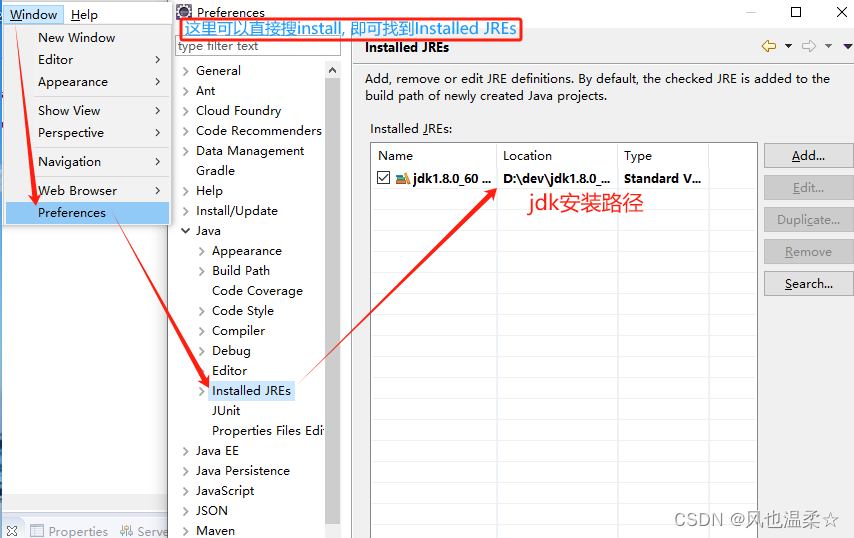Open the forward history dropdown arrow
854x538 pixels.
click(x=828, y=46)
